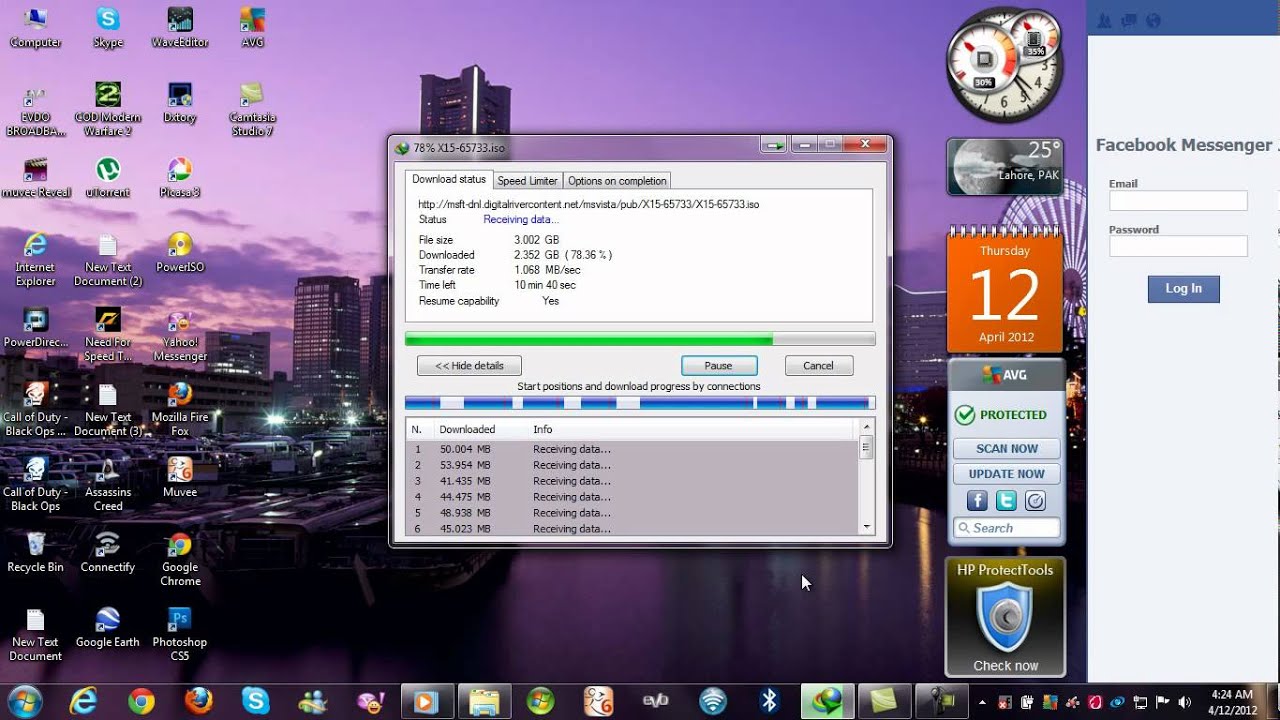This screenshot has width=1280, height=720.
Task: Open the Windows Start menu
Action: coord(24,701)
